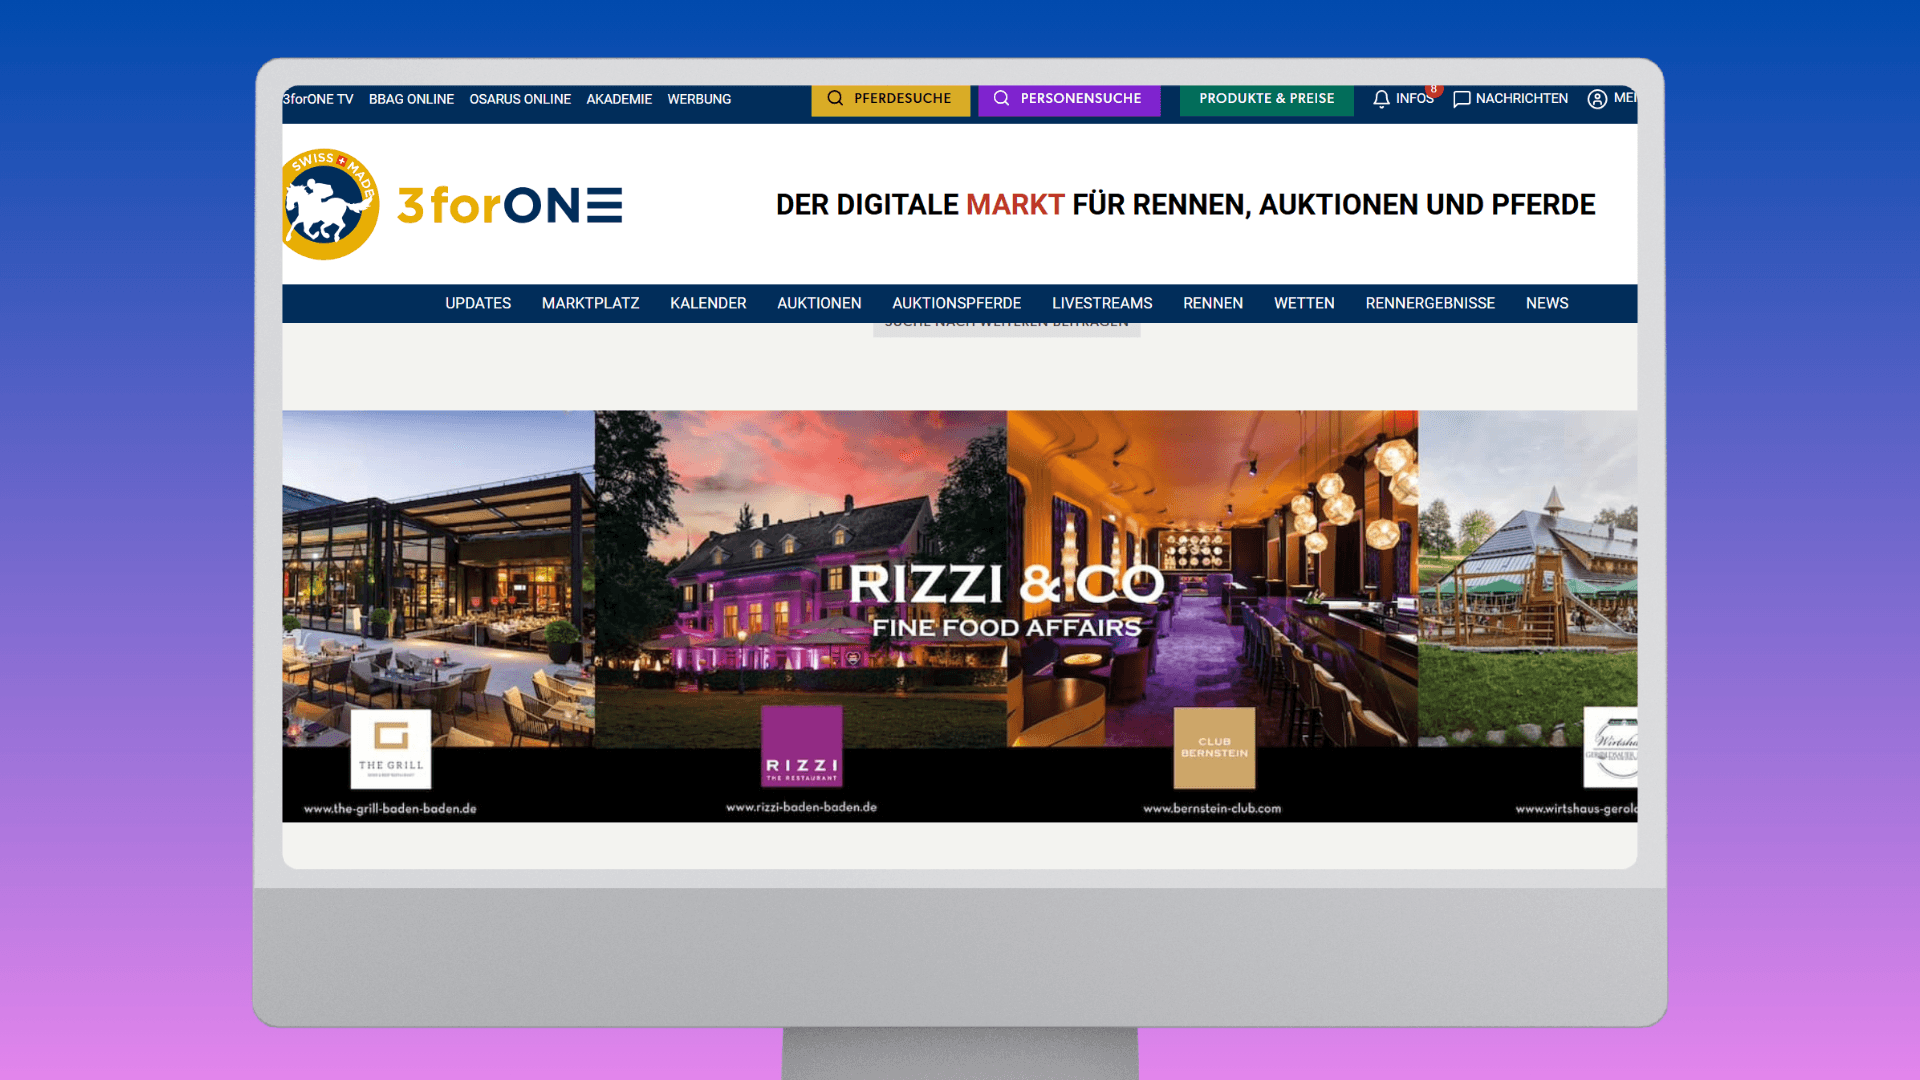Open the Osarus Online top link

(x=519, y=99)
